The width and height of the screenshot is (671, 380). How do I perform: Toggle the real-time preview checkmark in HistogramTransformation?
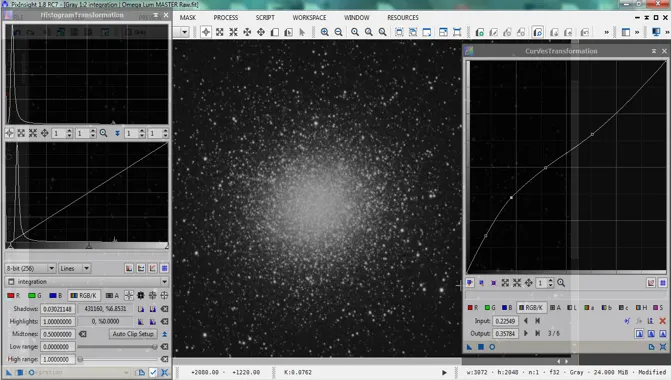coord(153,372)
